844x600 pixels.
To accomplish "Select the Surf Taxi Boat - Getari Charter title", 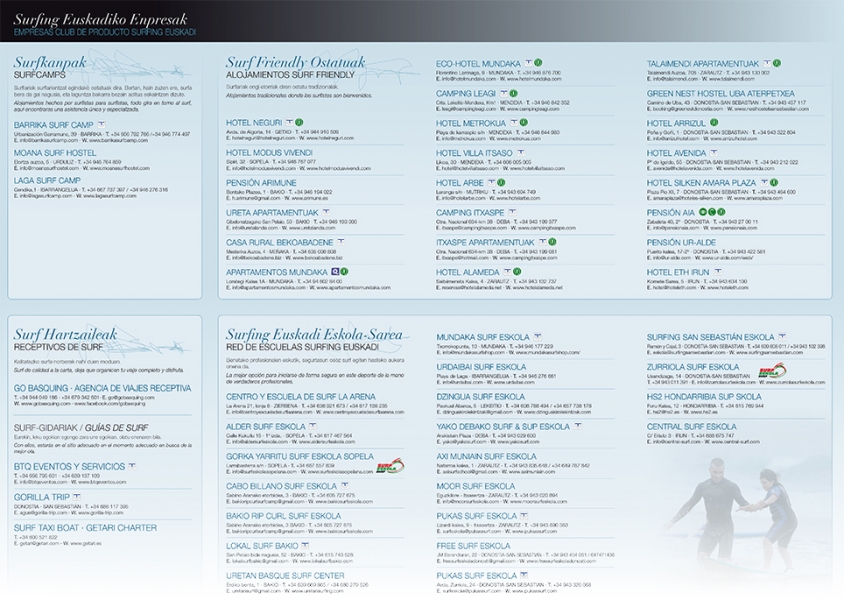I will [x=85, y=528].
